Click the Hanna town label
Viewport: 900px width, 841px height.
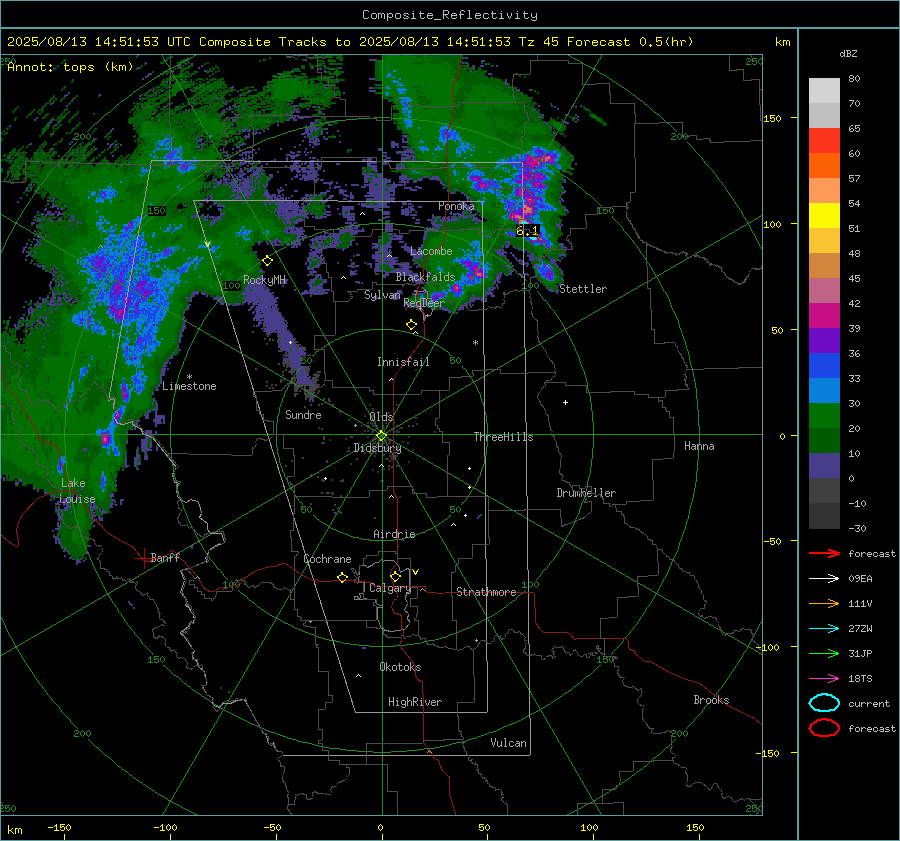[x=699, y=446]
